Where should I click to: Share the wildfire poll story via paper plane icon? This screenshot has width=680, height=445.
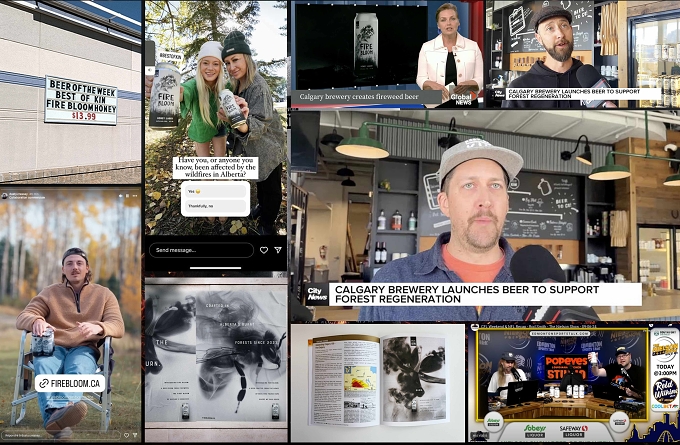(x=278, y=250)
